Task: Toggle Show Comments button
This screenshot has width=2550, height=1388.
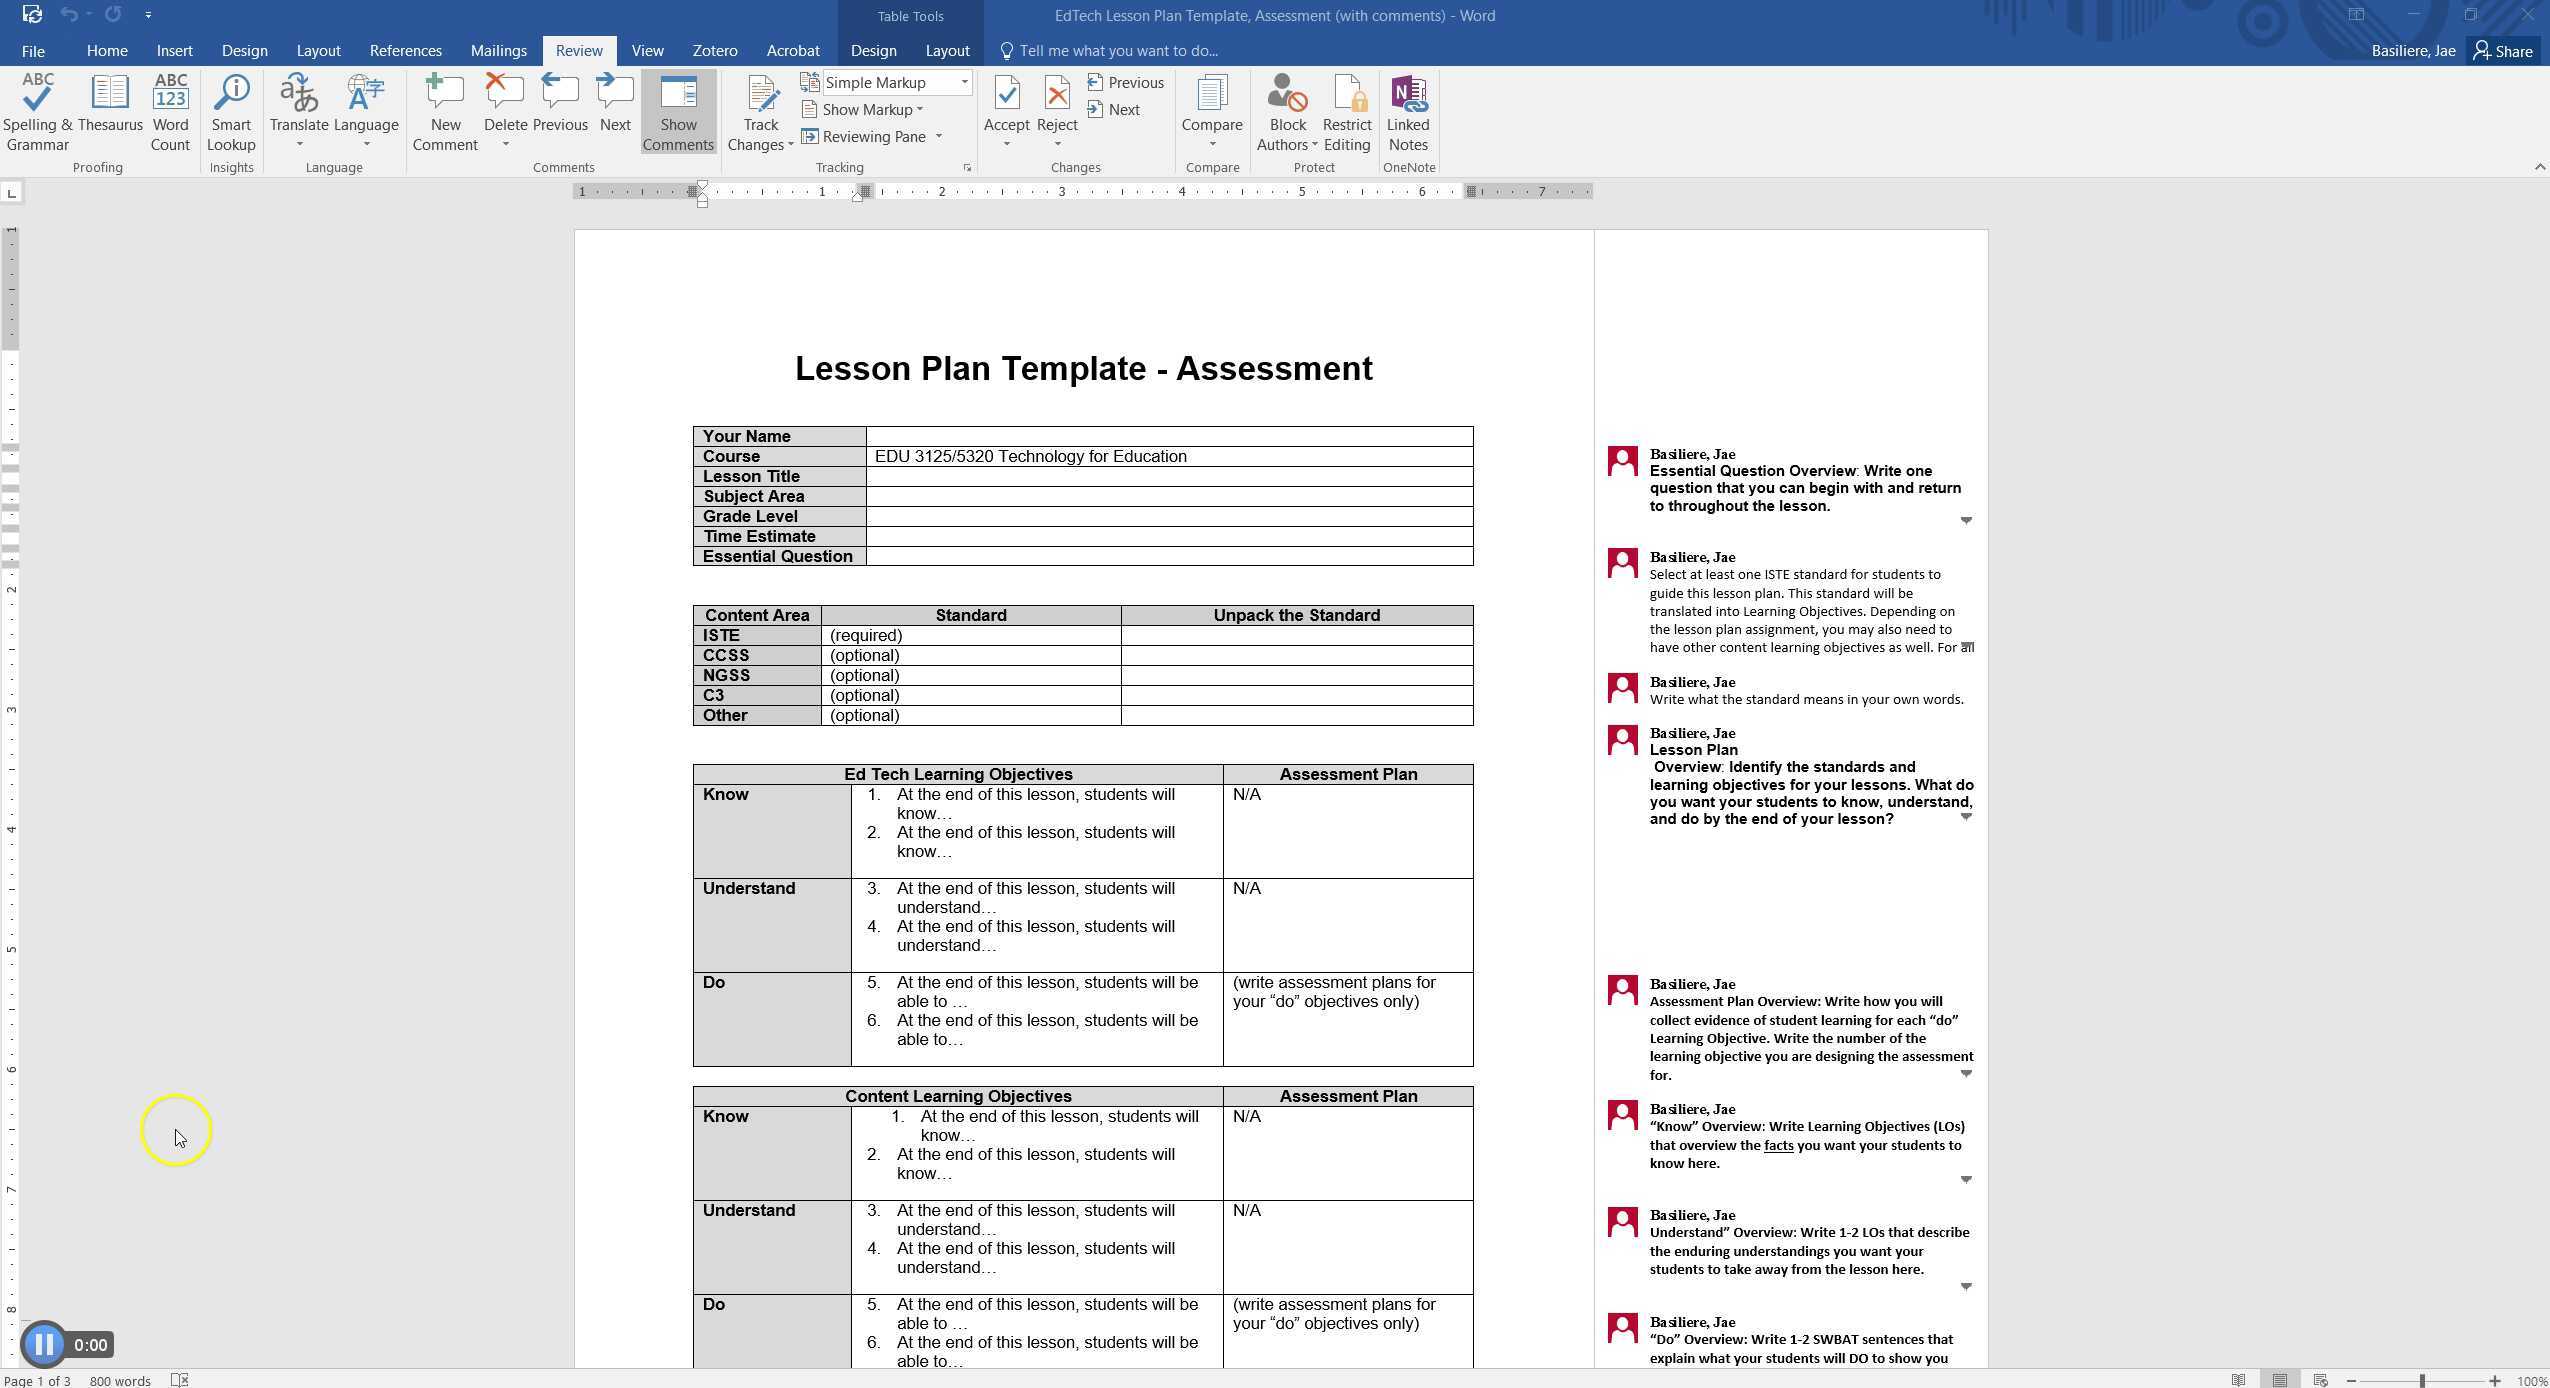Action: pos(678,112)
